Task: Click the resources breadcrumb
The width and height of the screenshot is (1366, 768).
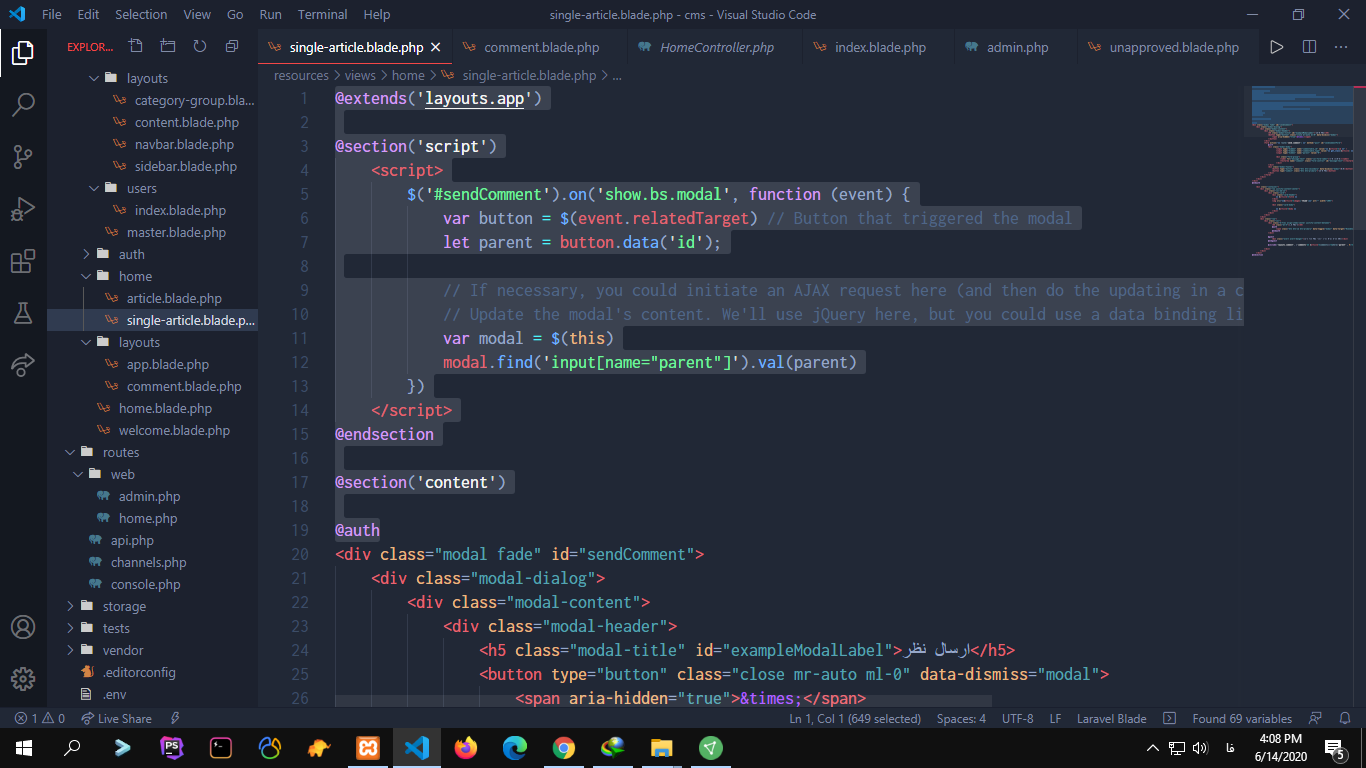Action: [x=301, y=75]
